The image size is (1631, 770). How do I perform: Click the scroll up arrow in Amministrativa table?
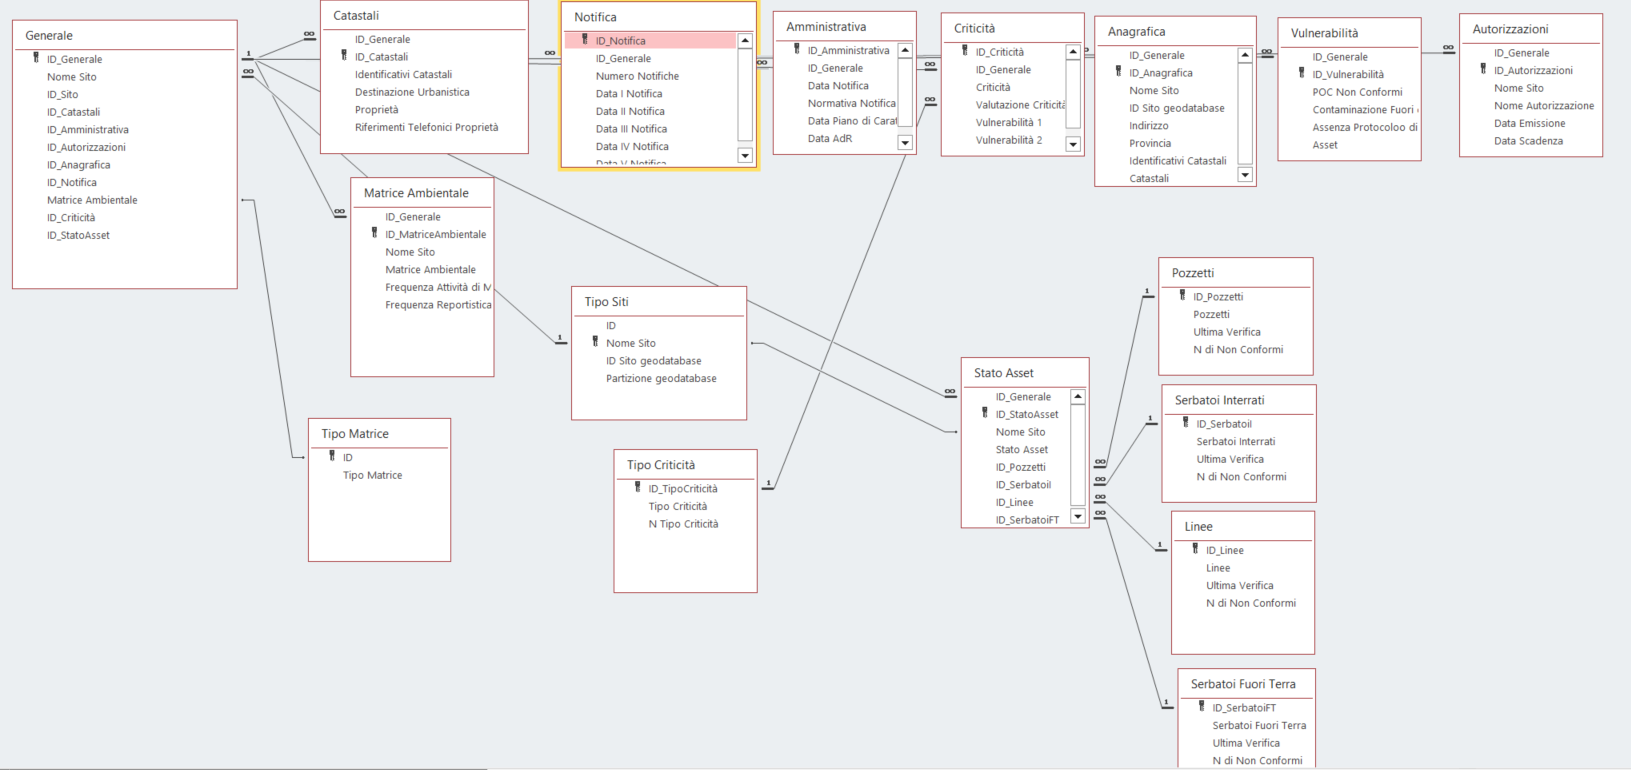click(905, 50)
